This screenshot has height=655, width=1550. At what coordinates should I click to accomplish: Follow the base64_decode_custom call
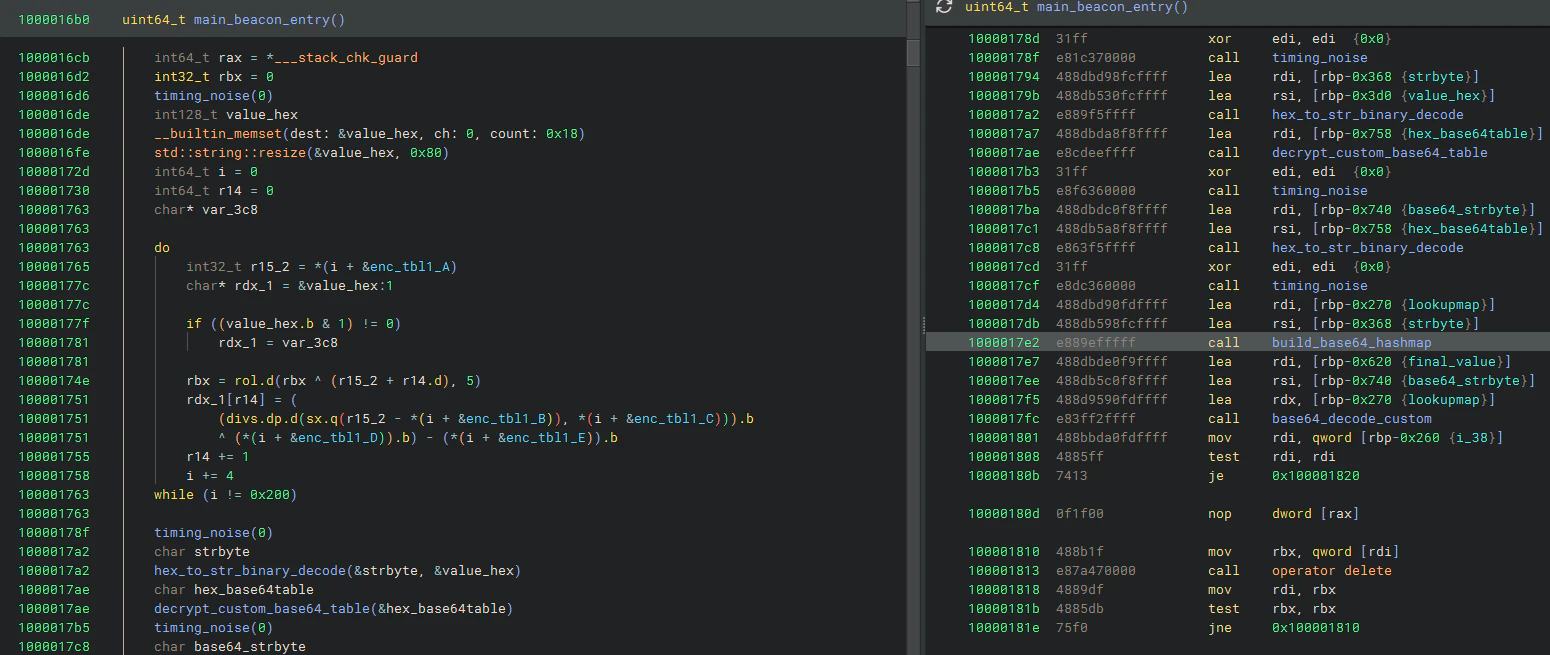click(x=1352, y=419)
